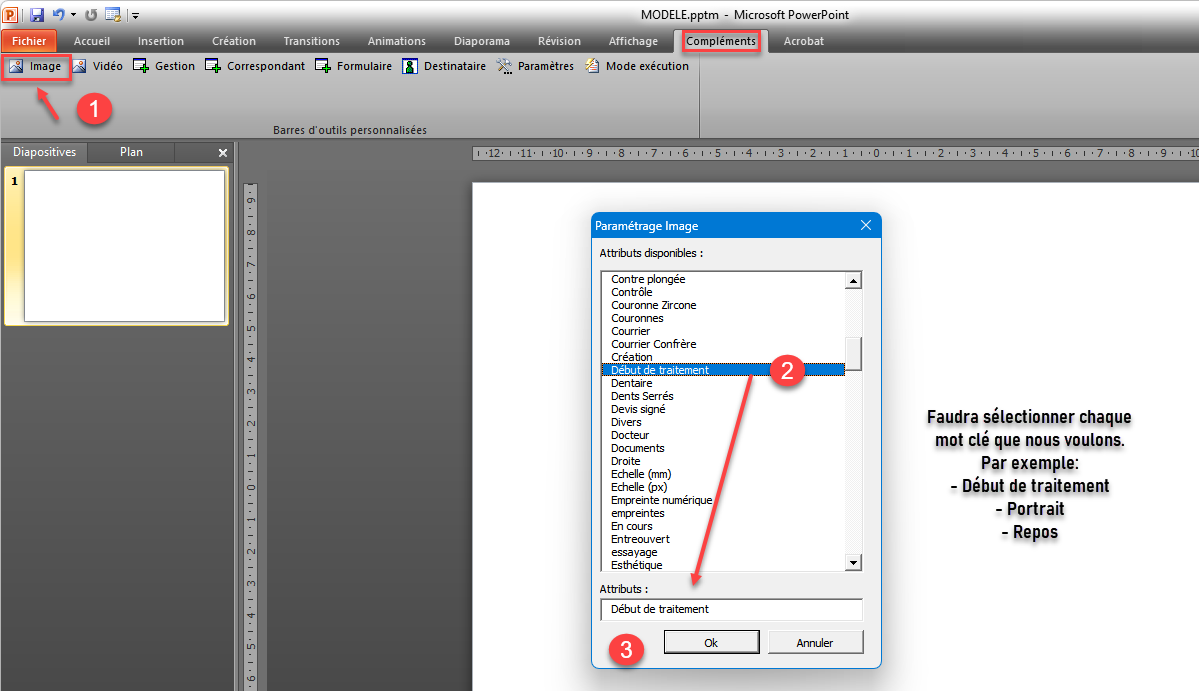Open Paramètres from the custom toolbar
Screen dimensions: 1199x691
[534, 65]
